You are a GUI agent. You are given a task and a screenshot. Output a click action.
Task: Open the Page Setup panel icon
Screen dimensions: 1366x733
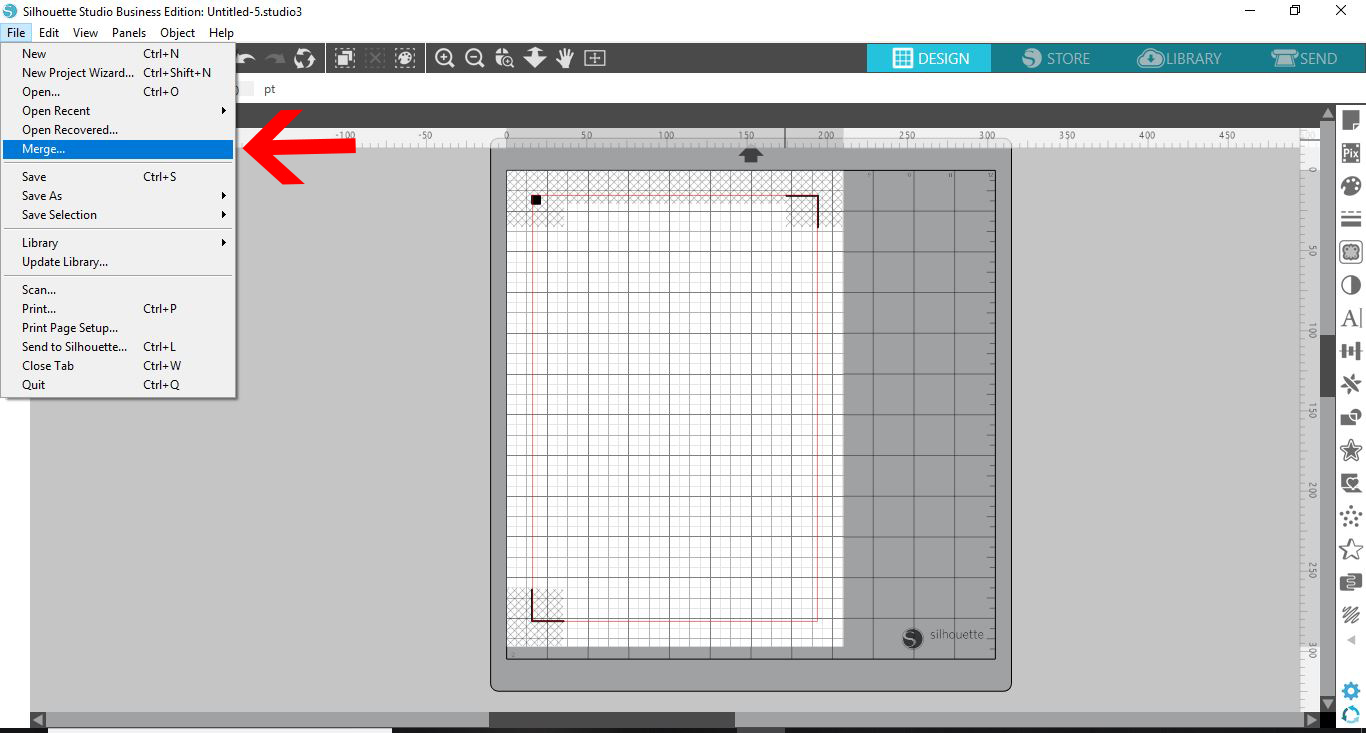click(x=1351, y=121)
